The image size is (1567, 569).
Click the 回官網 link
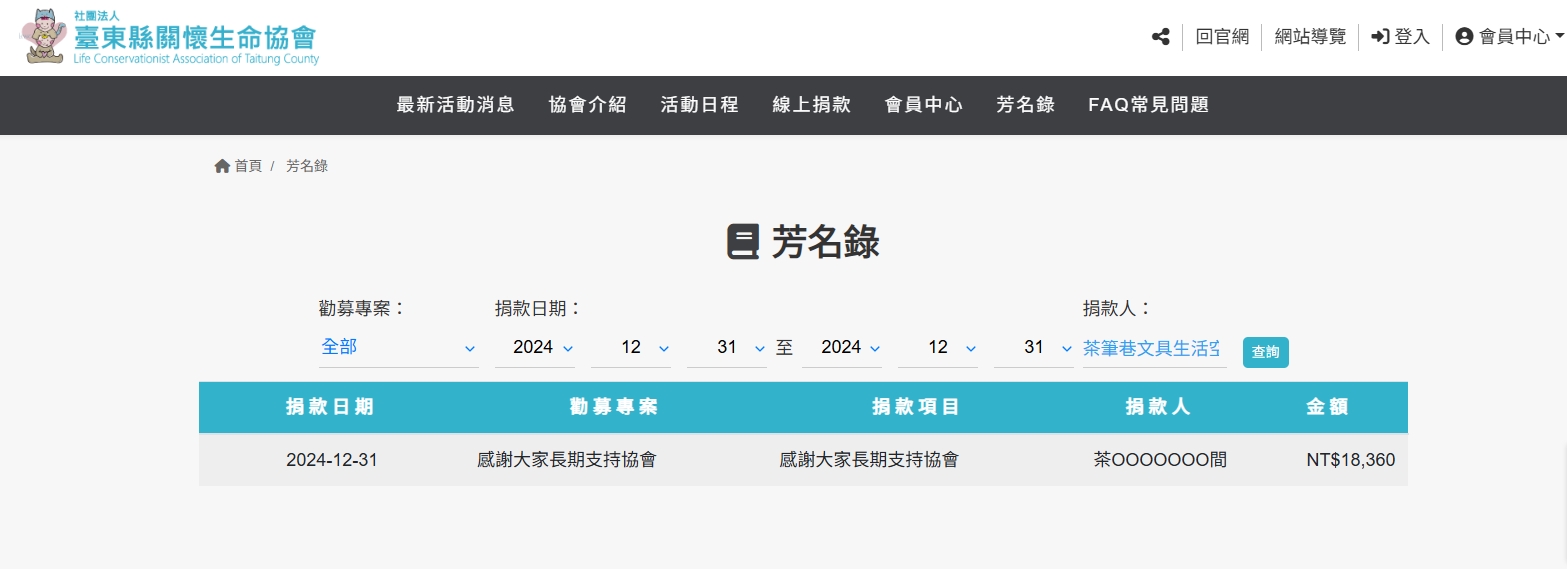1222,37
